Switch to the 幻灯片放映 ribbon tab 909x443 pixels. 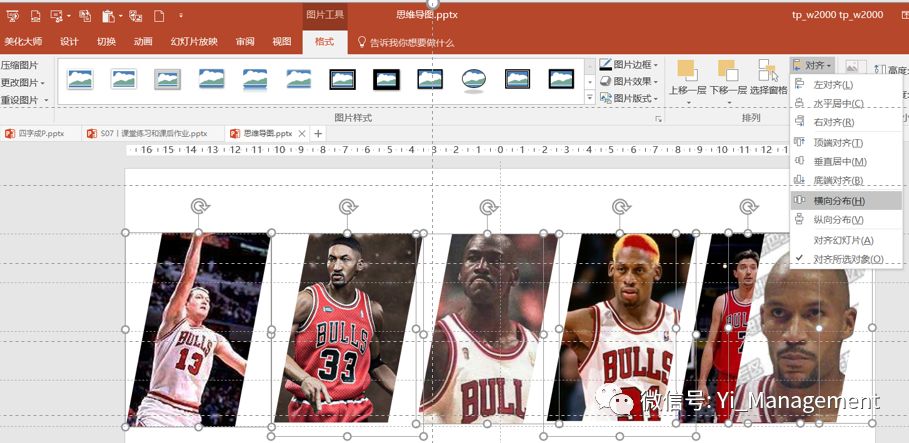pos(194,42)
